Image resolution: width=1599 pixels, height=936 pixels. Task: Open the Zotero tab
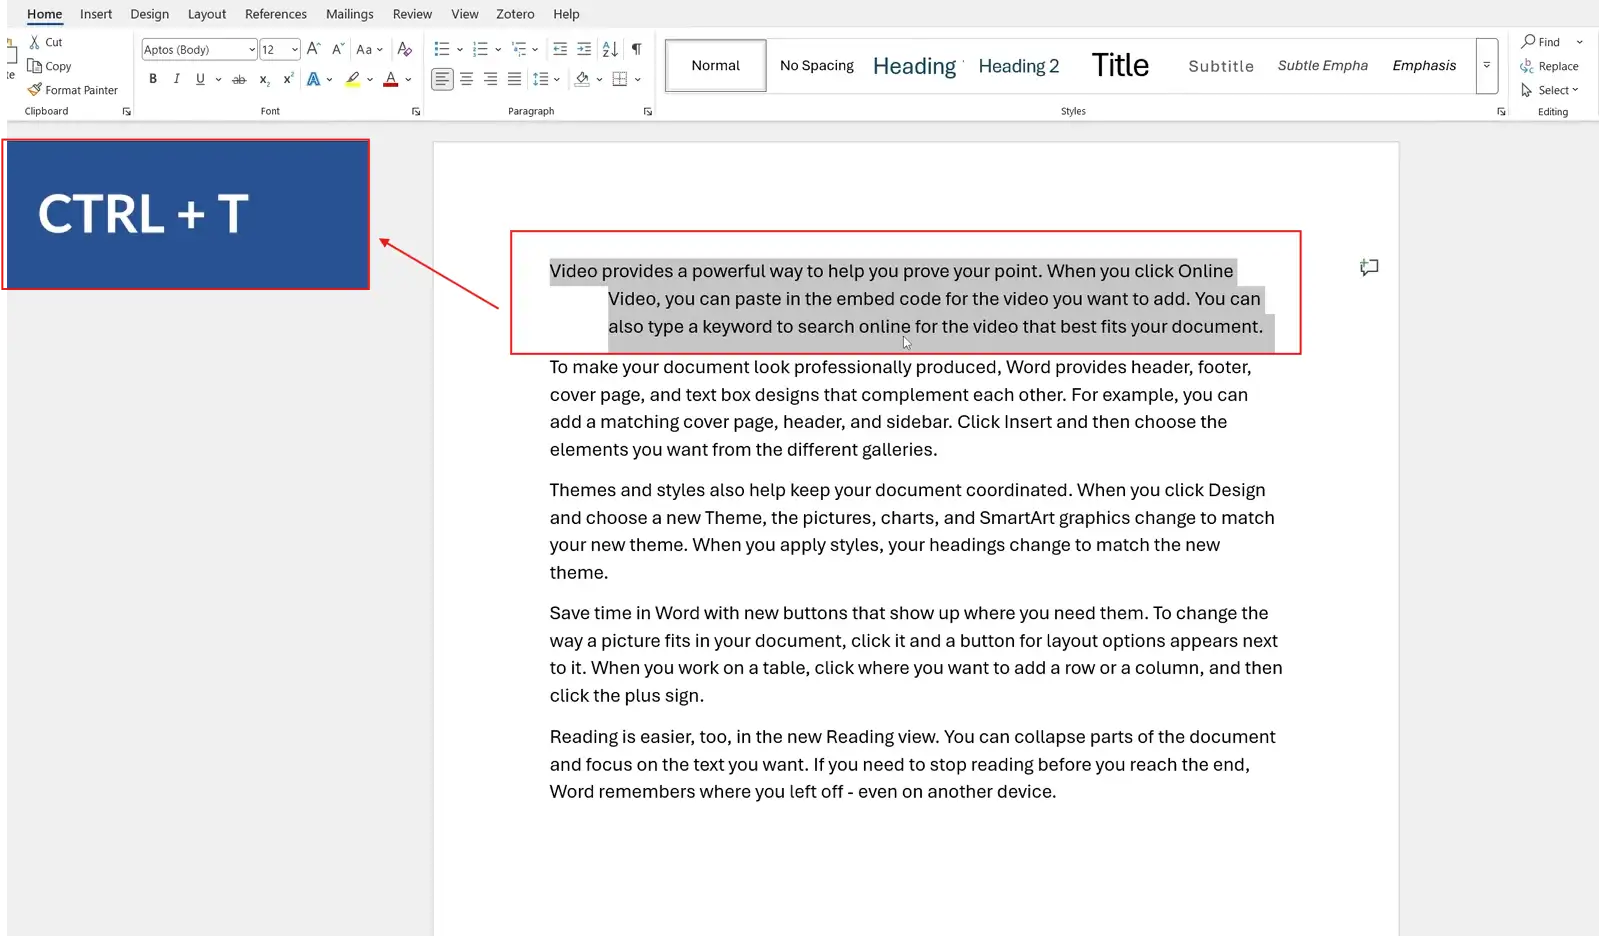[515, 14]
